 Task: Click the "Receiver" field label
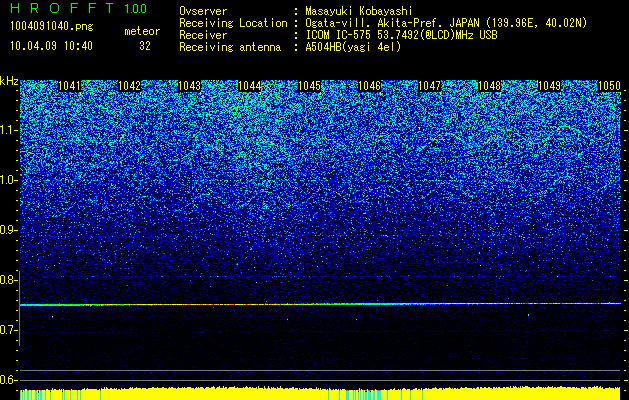click(203, 35)
